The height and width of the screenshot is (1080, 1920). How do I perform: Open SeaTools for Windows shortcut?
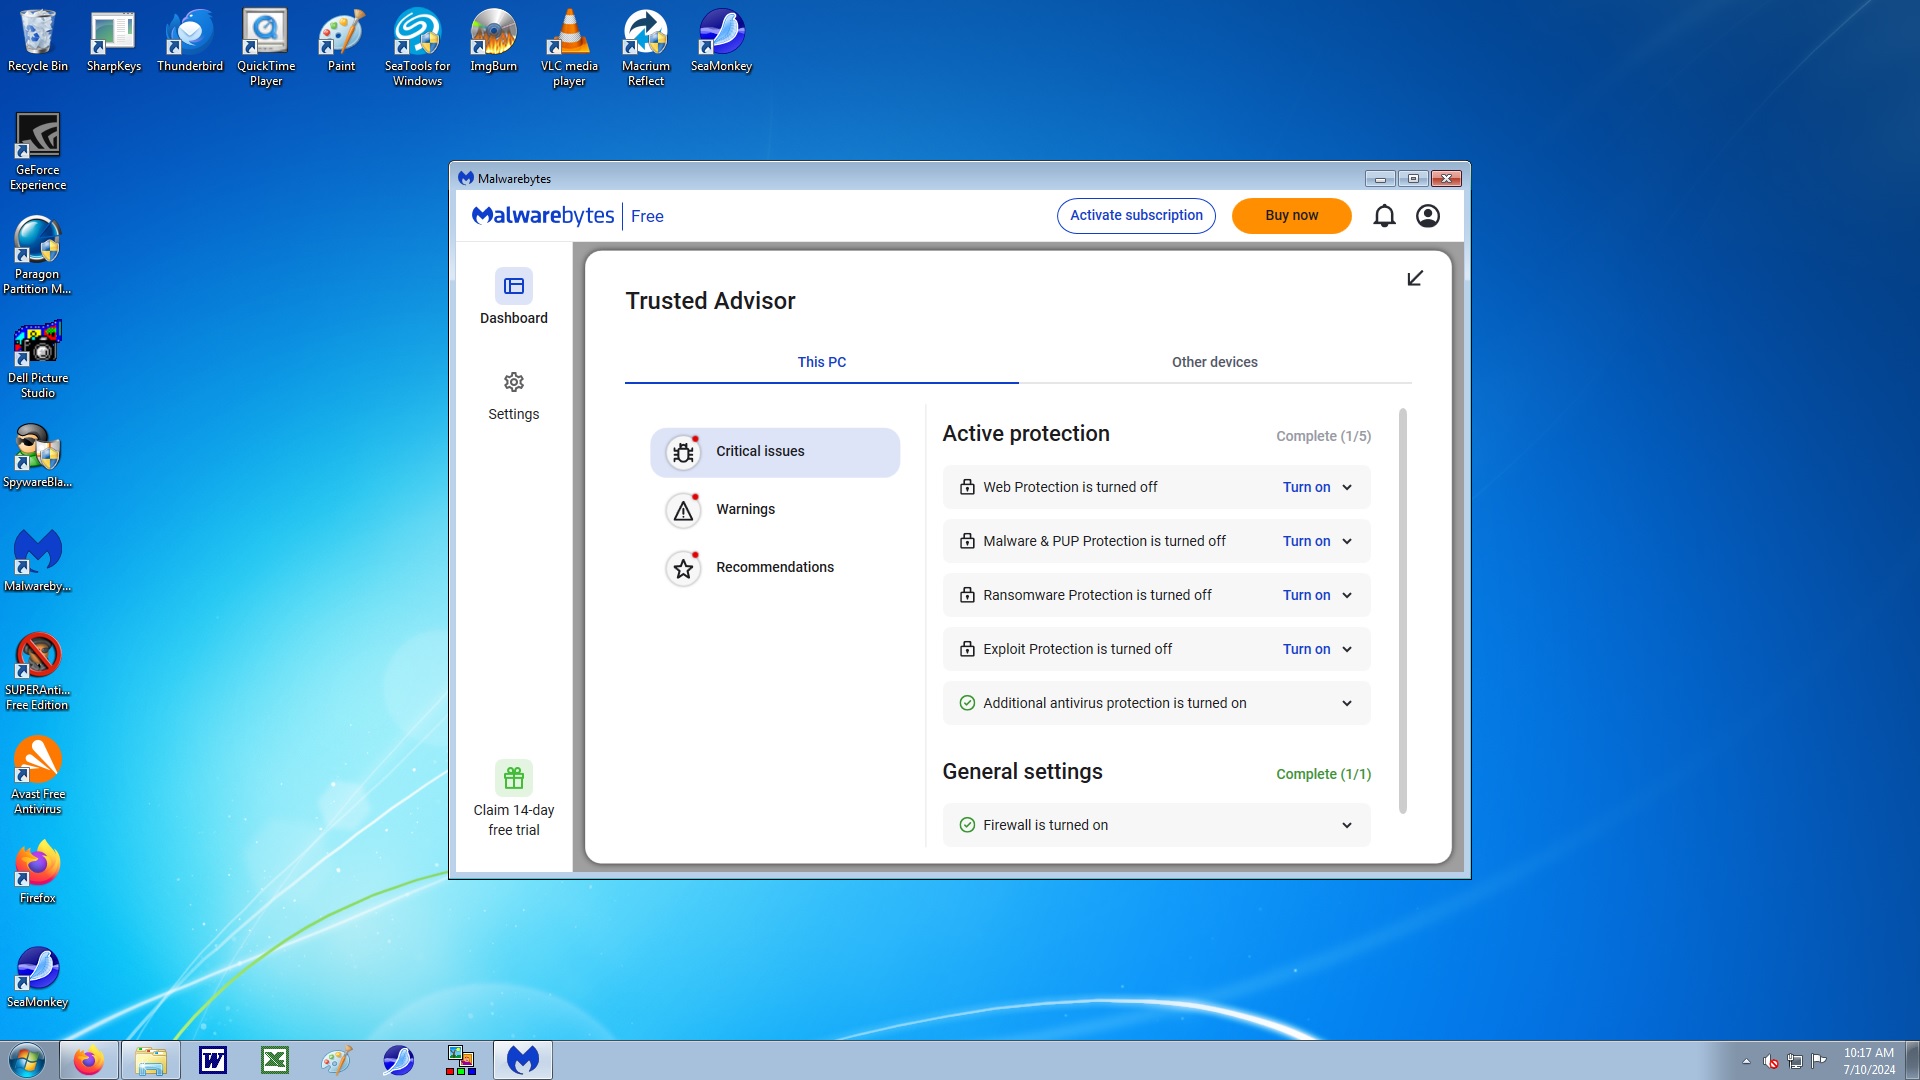(417, 48)
